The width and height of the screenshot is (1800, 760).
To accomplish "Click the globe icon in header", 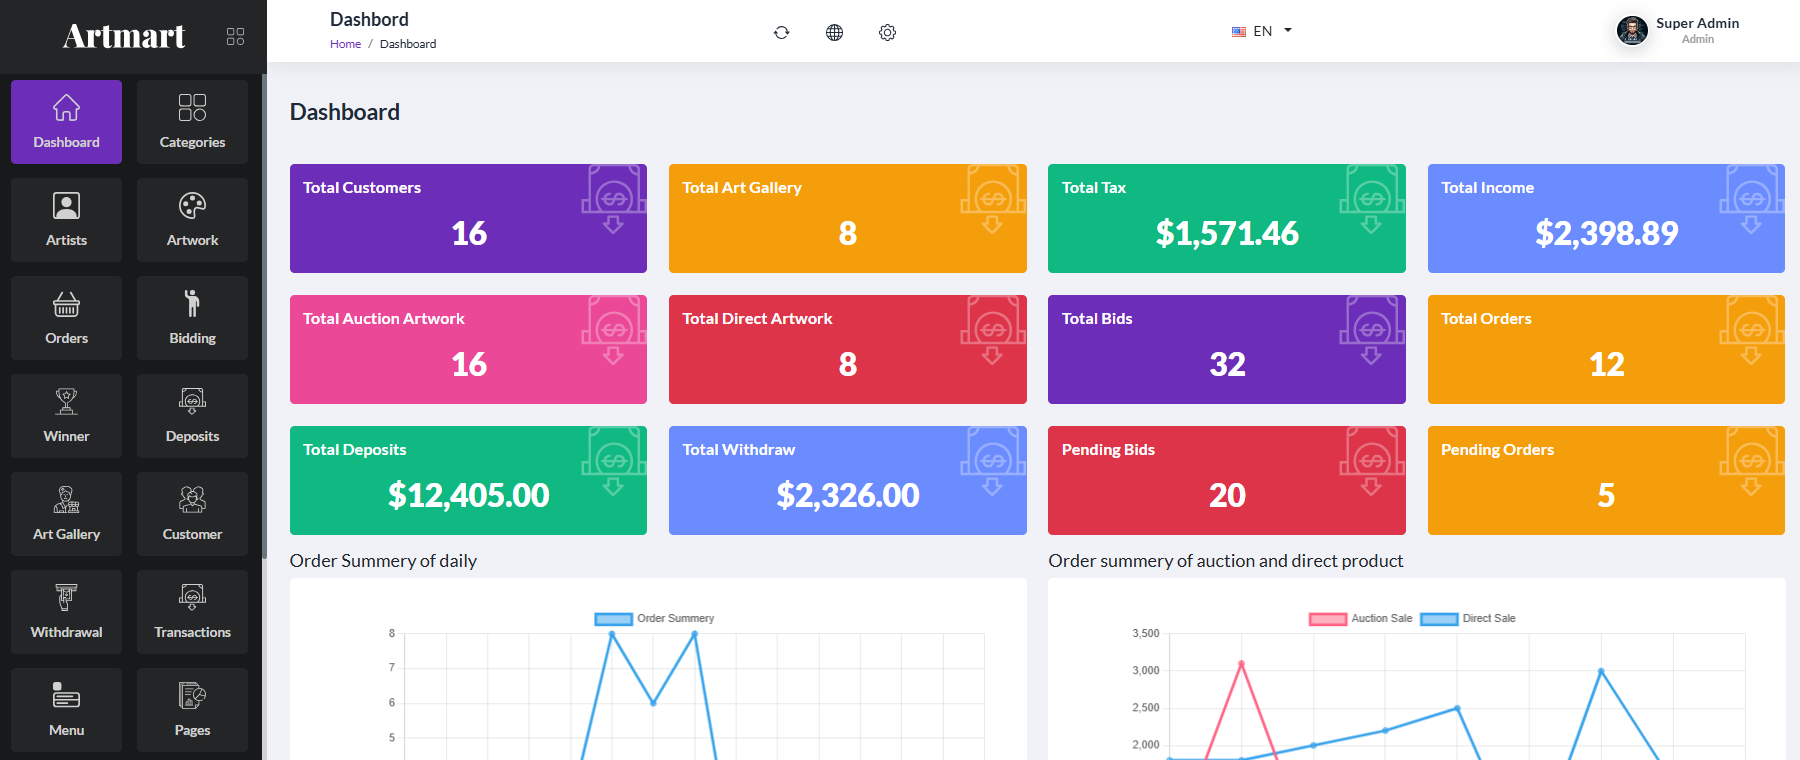I will (835, 33).
